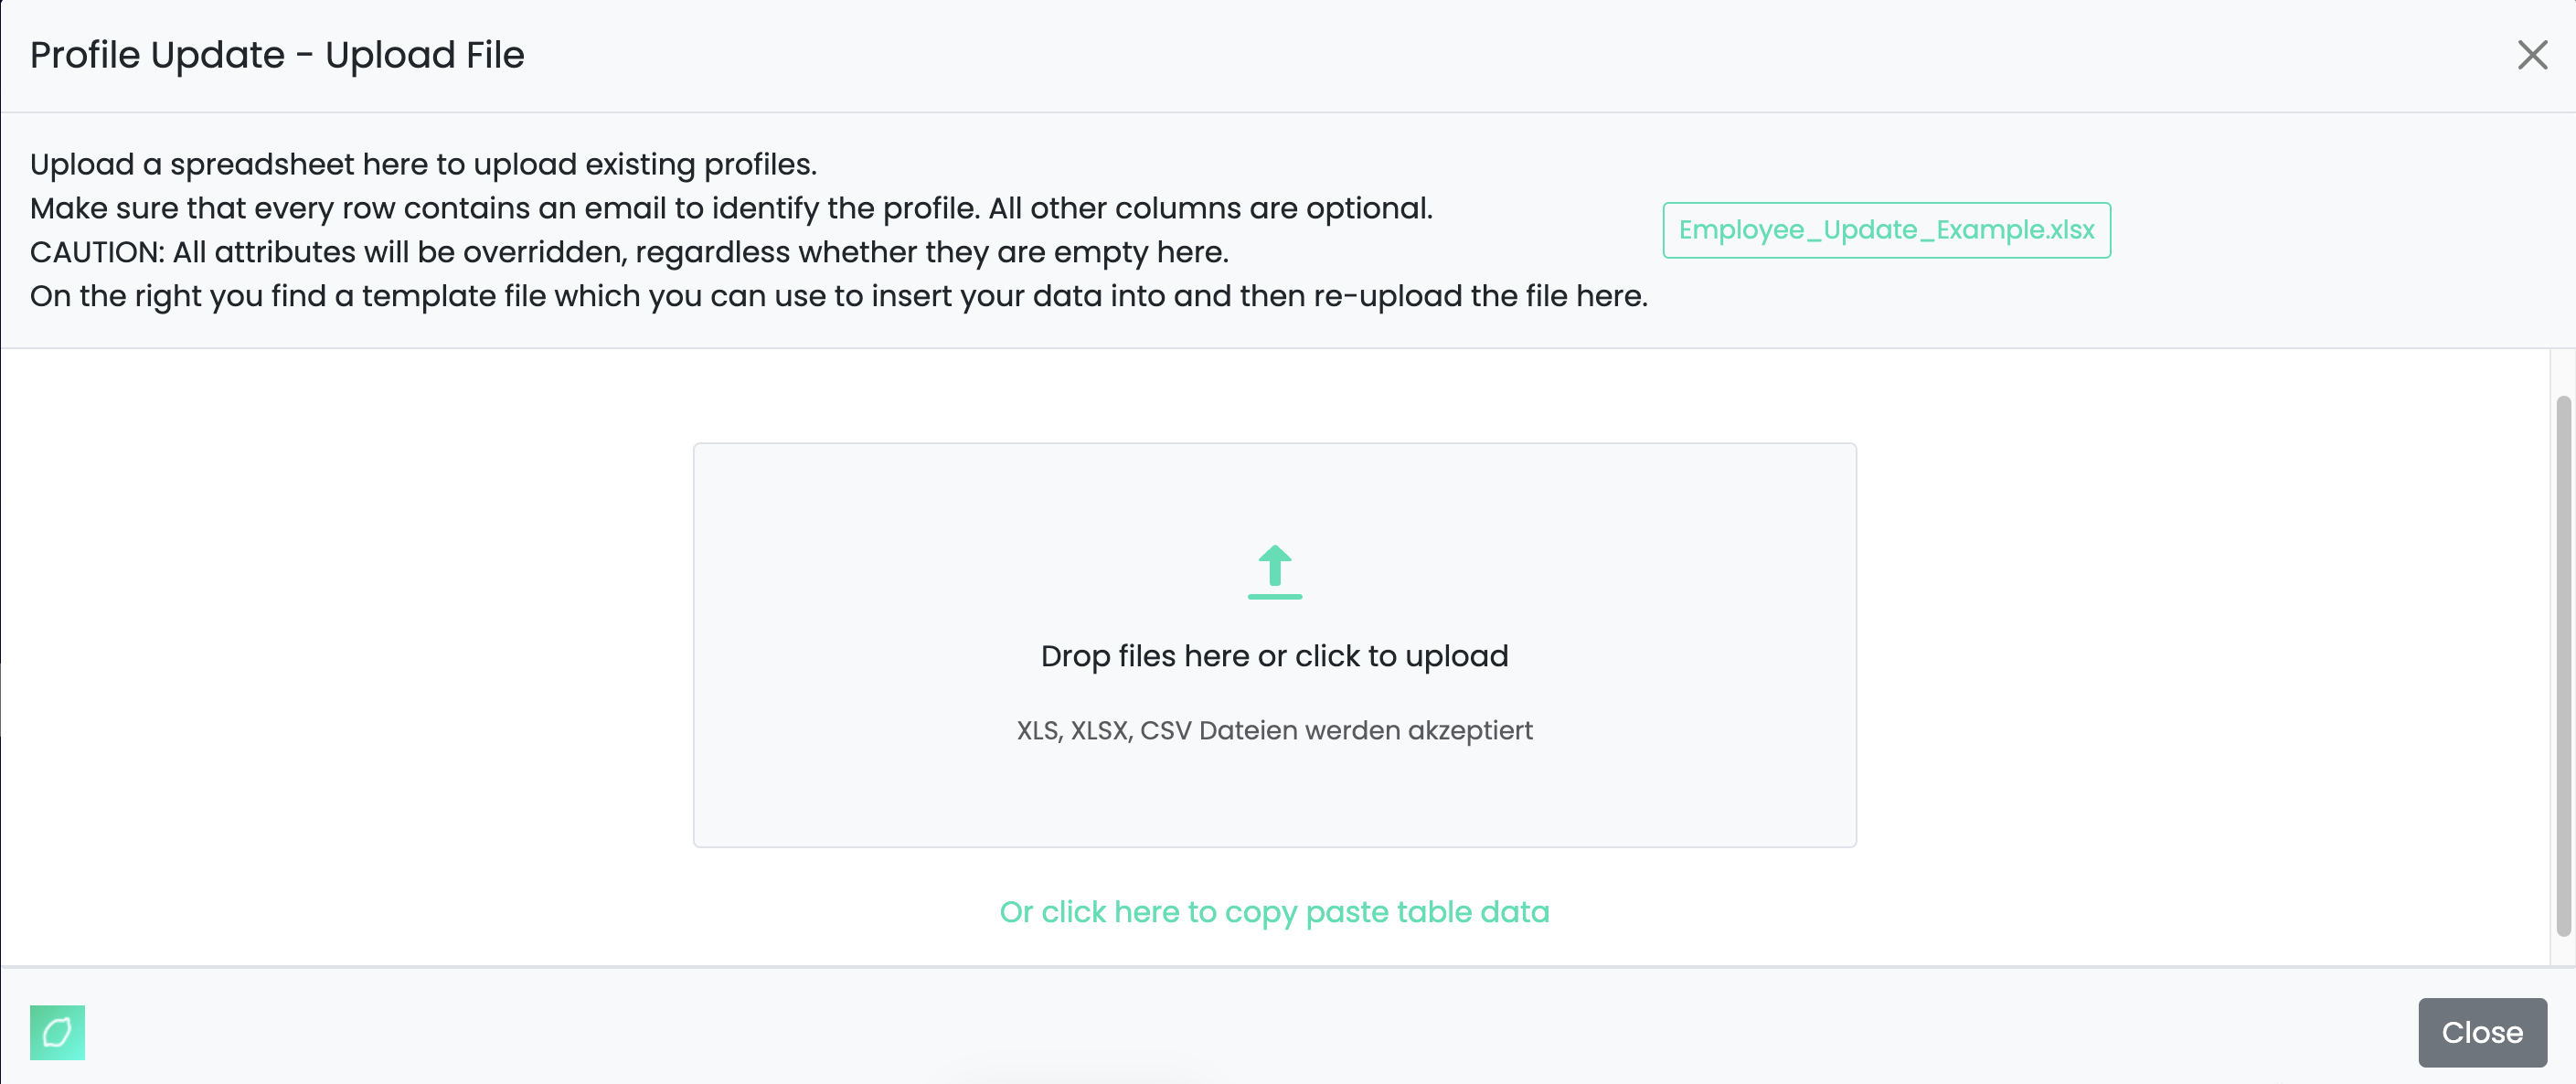Open the copy paste table data link
The height and width of the screenshot is (1084, 2576).
coord(1274,912)
